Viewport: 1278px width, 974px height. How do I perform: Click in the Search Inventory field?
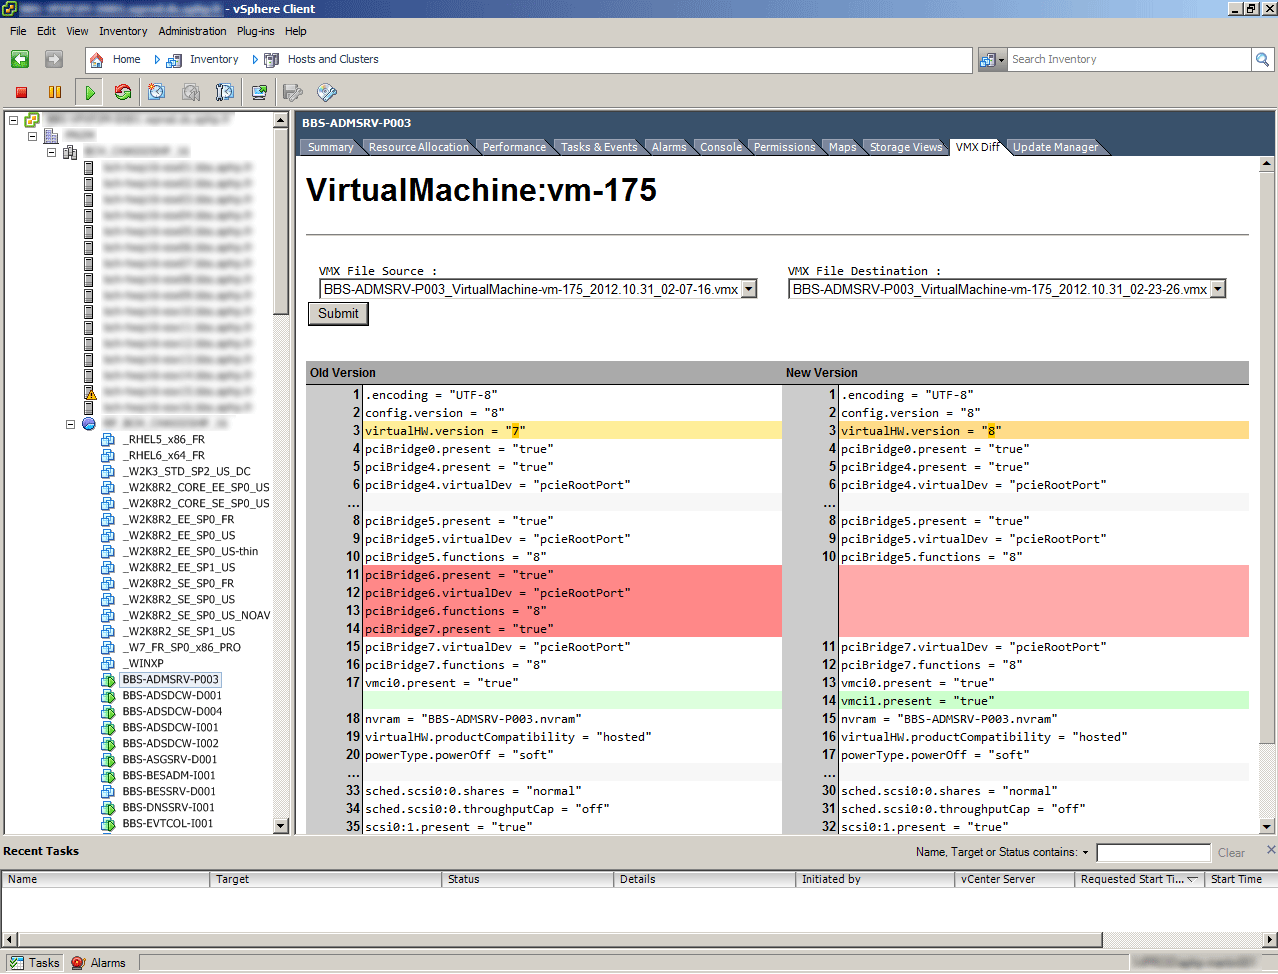[x=1129, y=60]
